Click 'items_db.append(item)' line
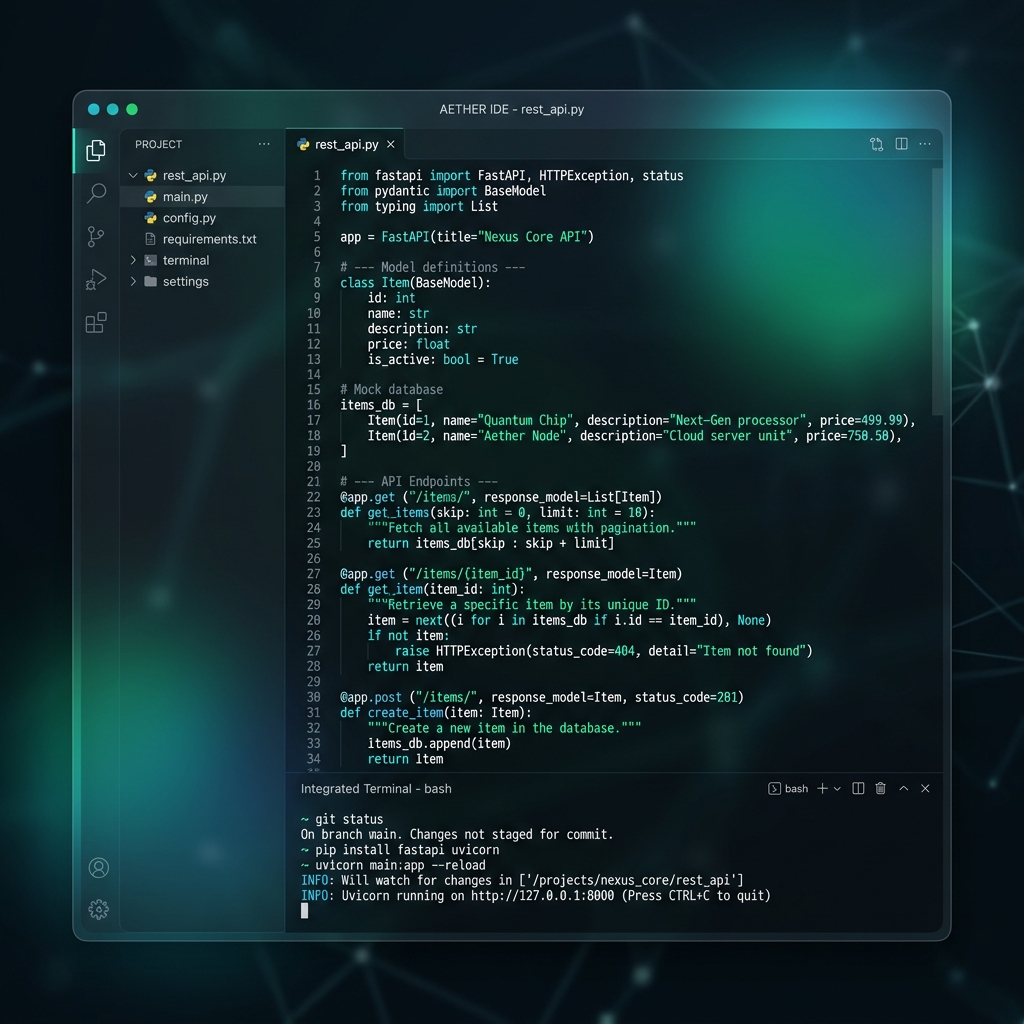This screenshot has height=1024, width=1024. 439,743
